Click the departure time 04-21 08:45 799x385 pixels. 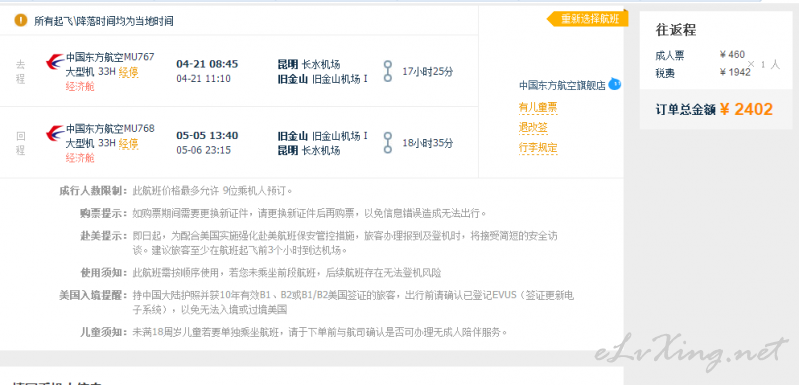[207, 64]
